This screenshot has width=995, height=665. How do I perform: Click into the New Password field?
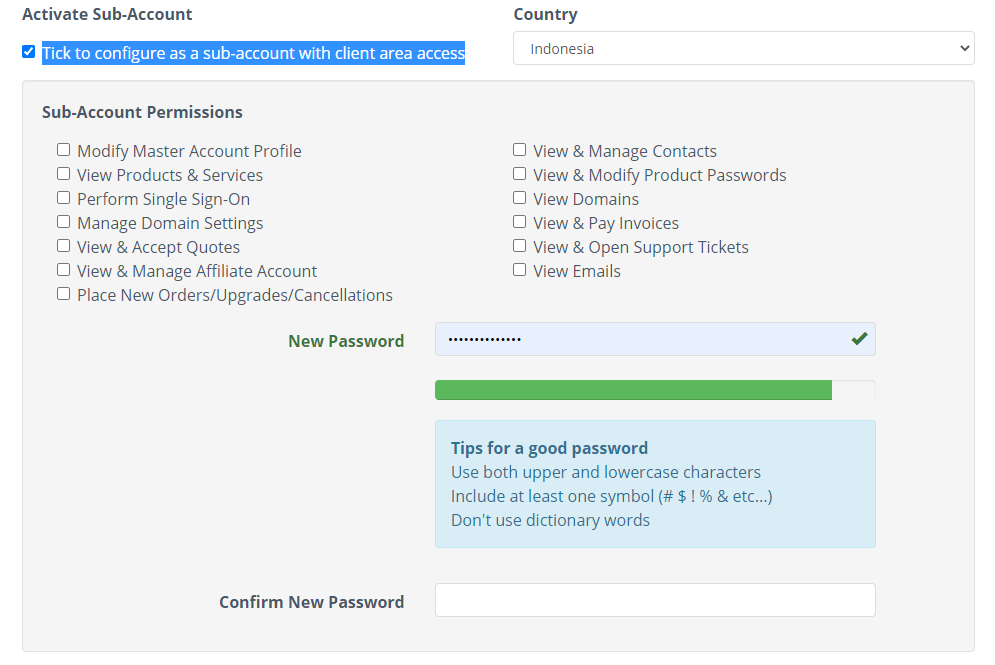click(x=640, y=339)
